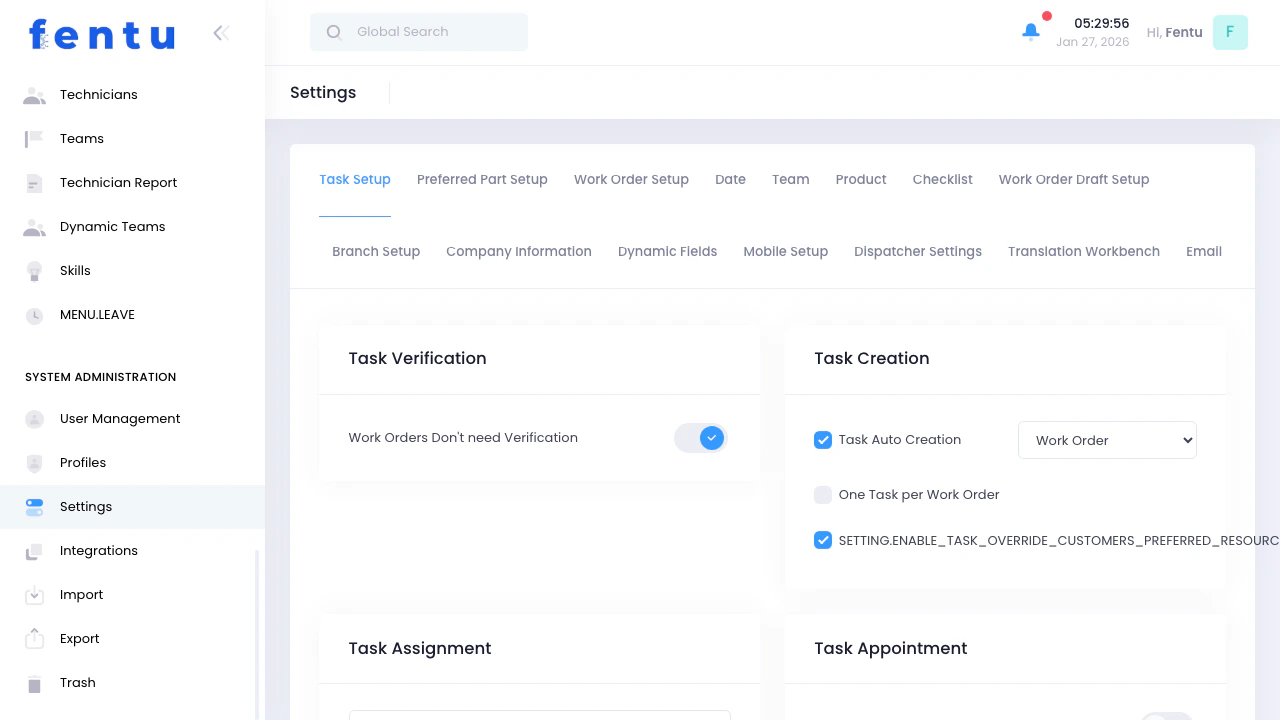Screen dimensions: 1280x720
Task: Select the Integrations sidebar icon
Action: tap(33, 550)
